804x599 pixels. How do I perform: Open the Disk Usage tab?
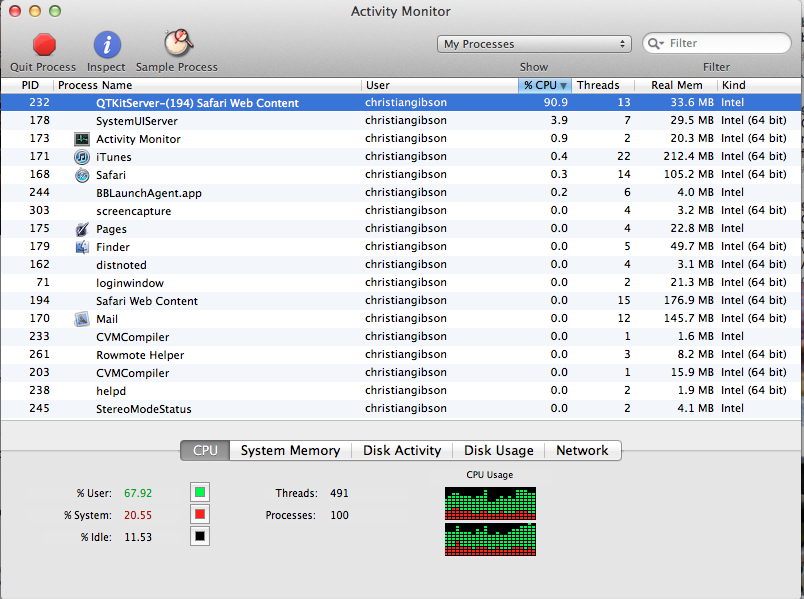[x=498, y=450]
